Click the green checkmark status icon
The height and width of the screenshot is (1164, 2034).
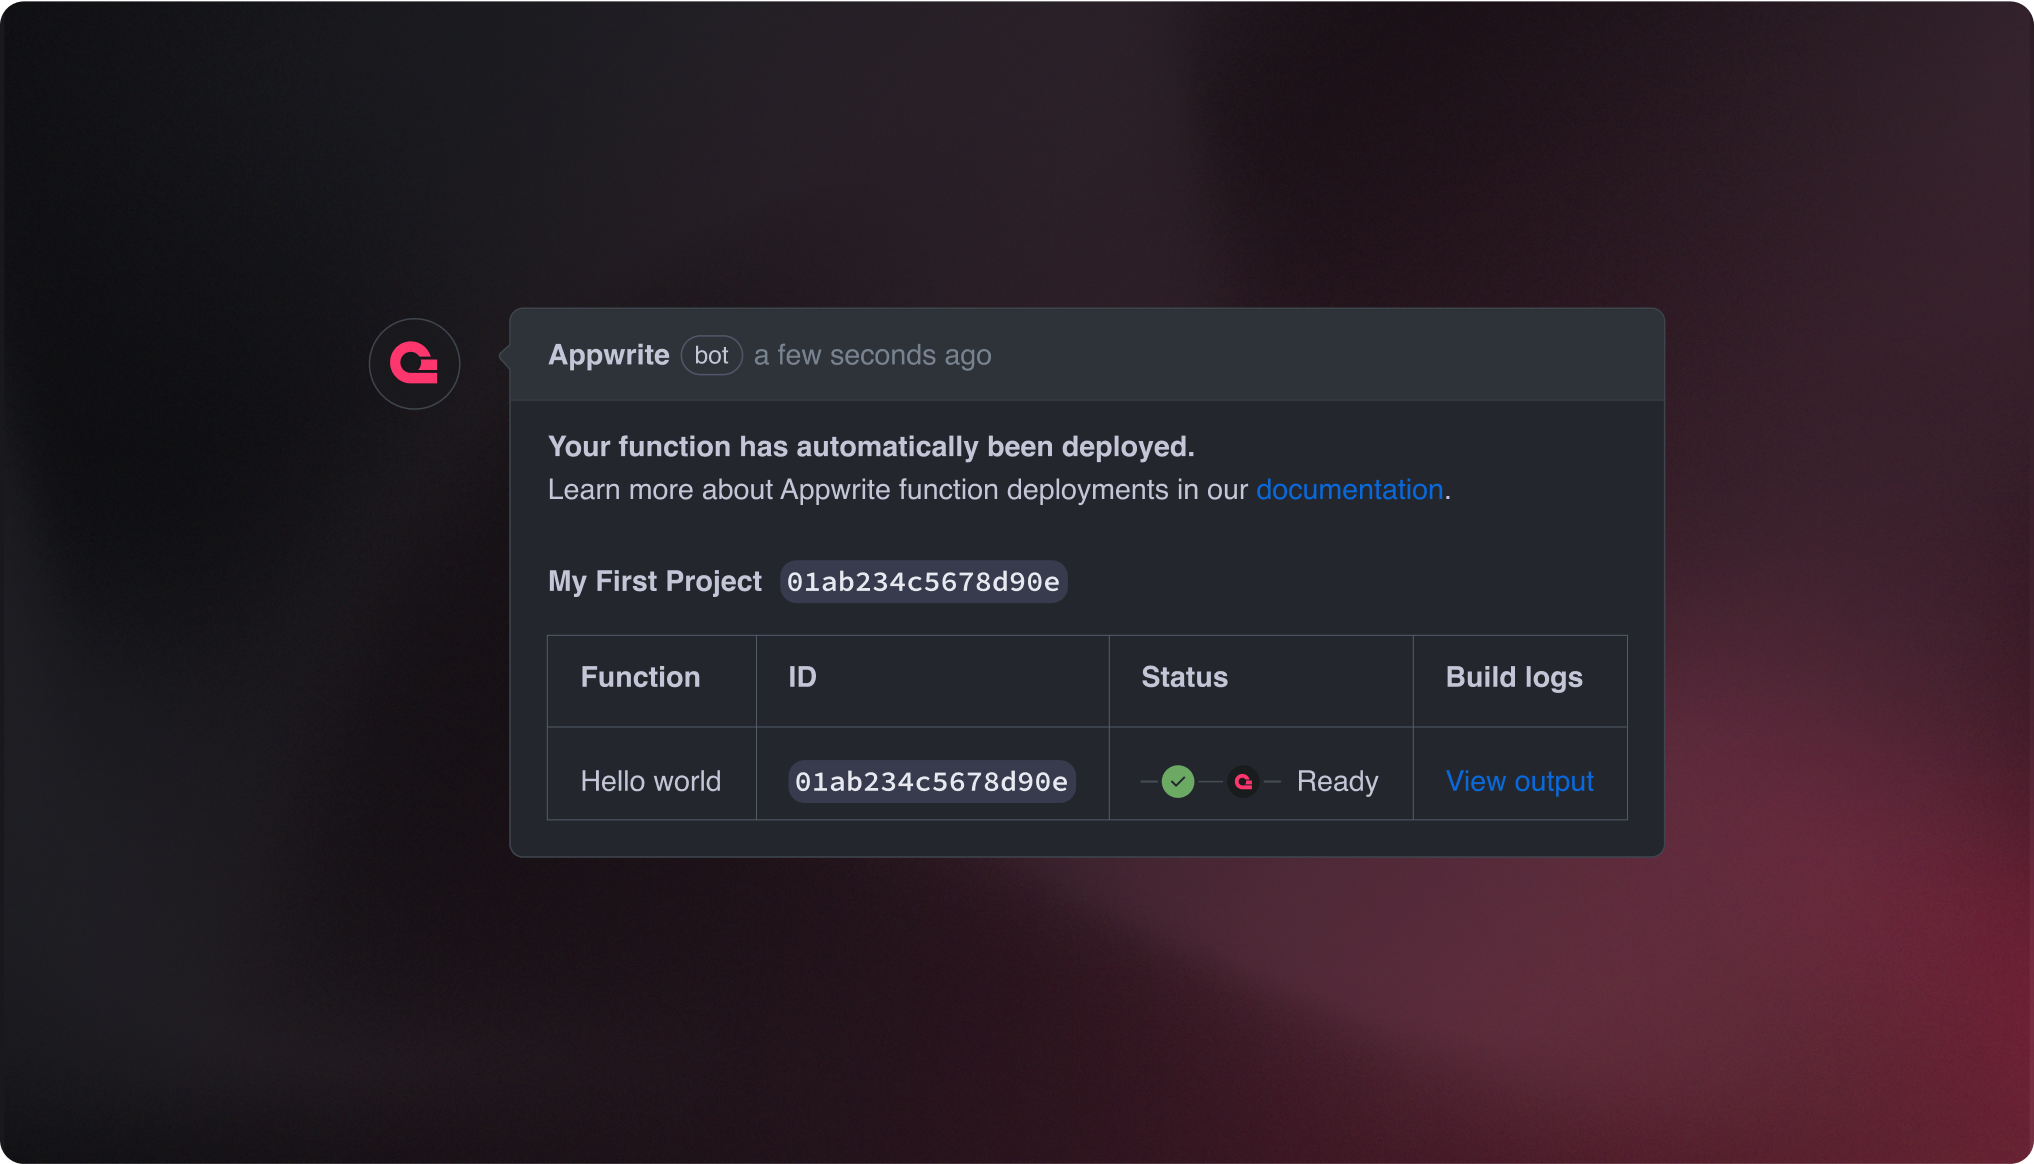point(1178,781)
